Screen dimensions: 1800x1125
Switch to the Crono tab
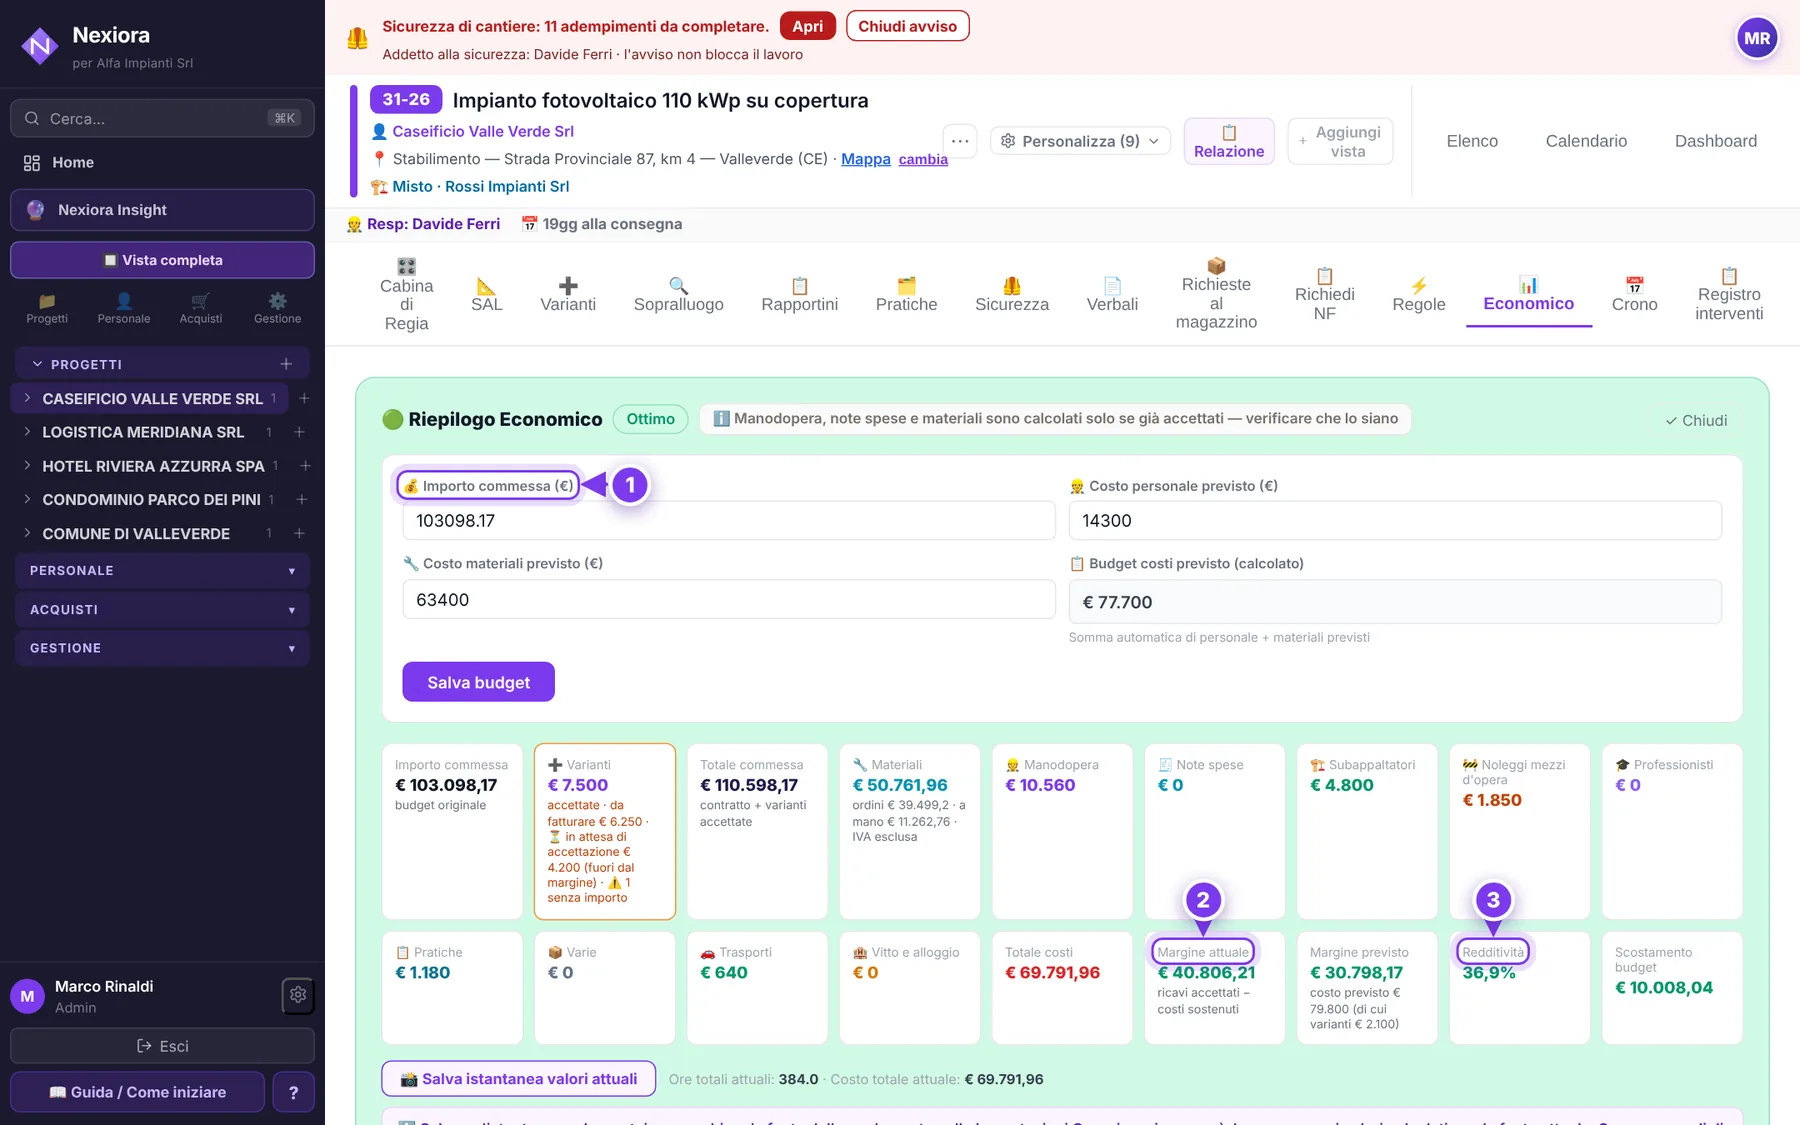(1634, 295)
